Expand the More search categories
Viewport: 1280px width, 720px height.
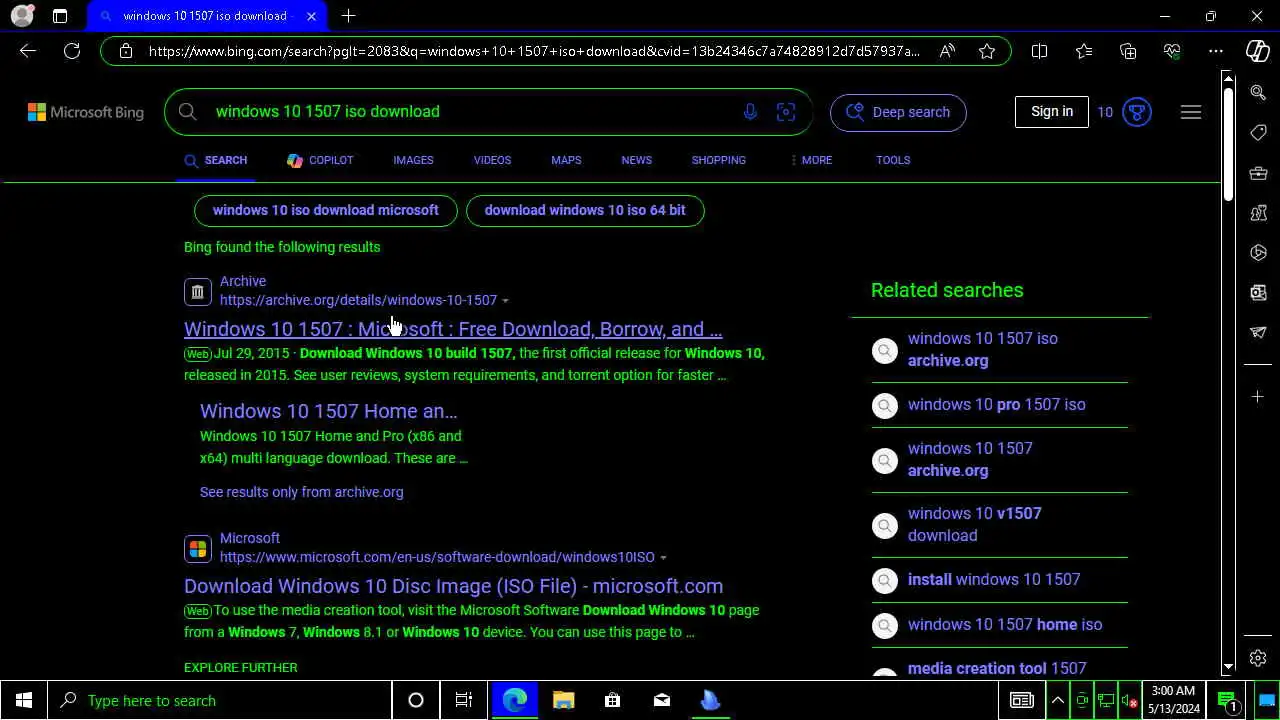coord(811,160)
